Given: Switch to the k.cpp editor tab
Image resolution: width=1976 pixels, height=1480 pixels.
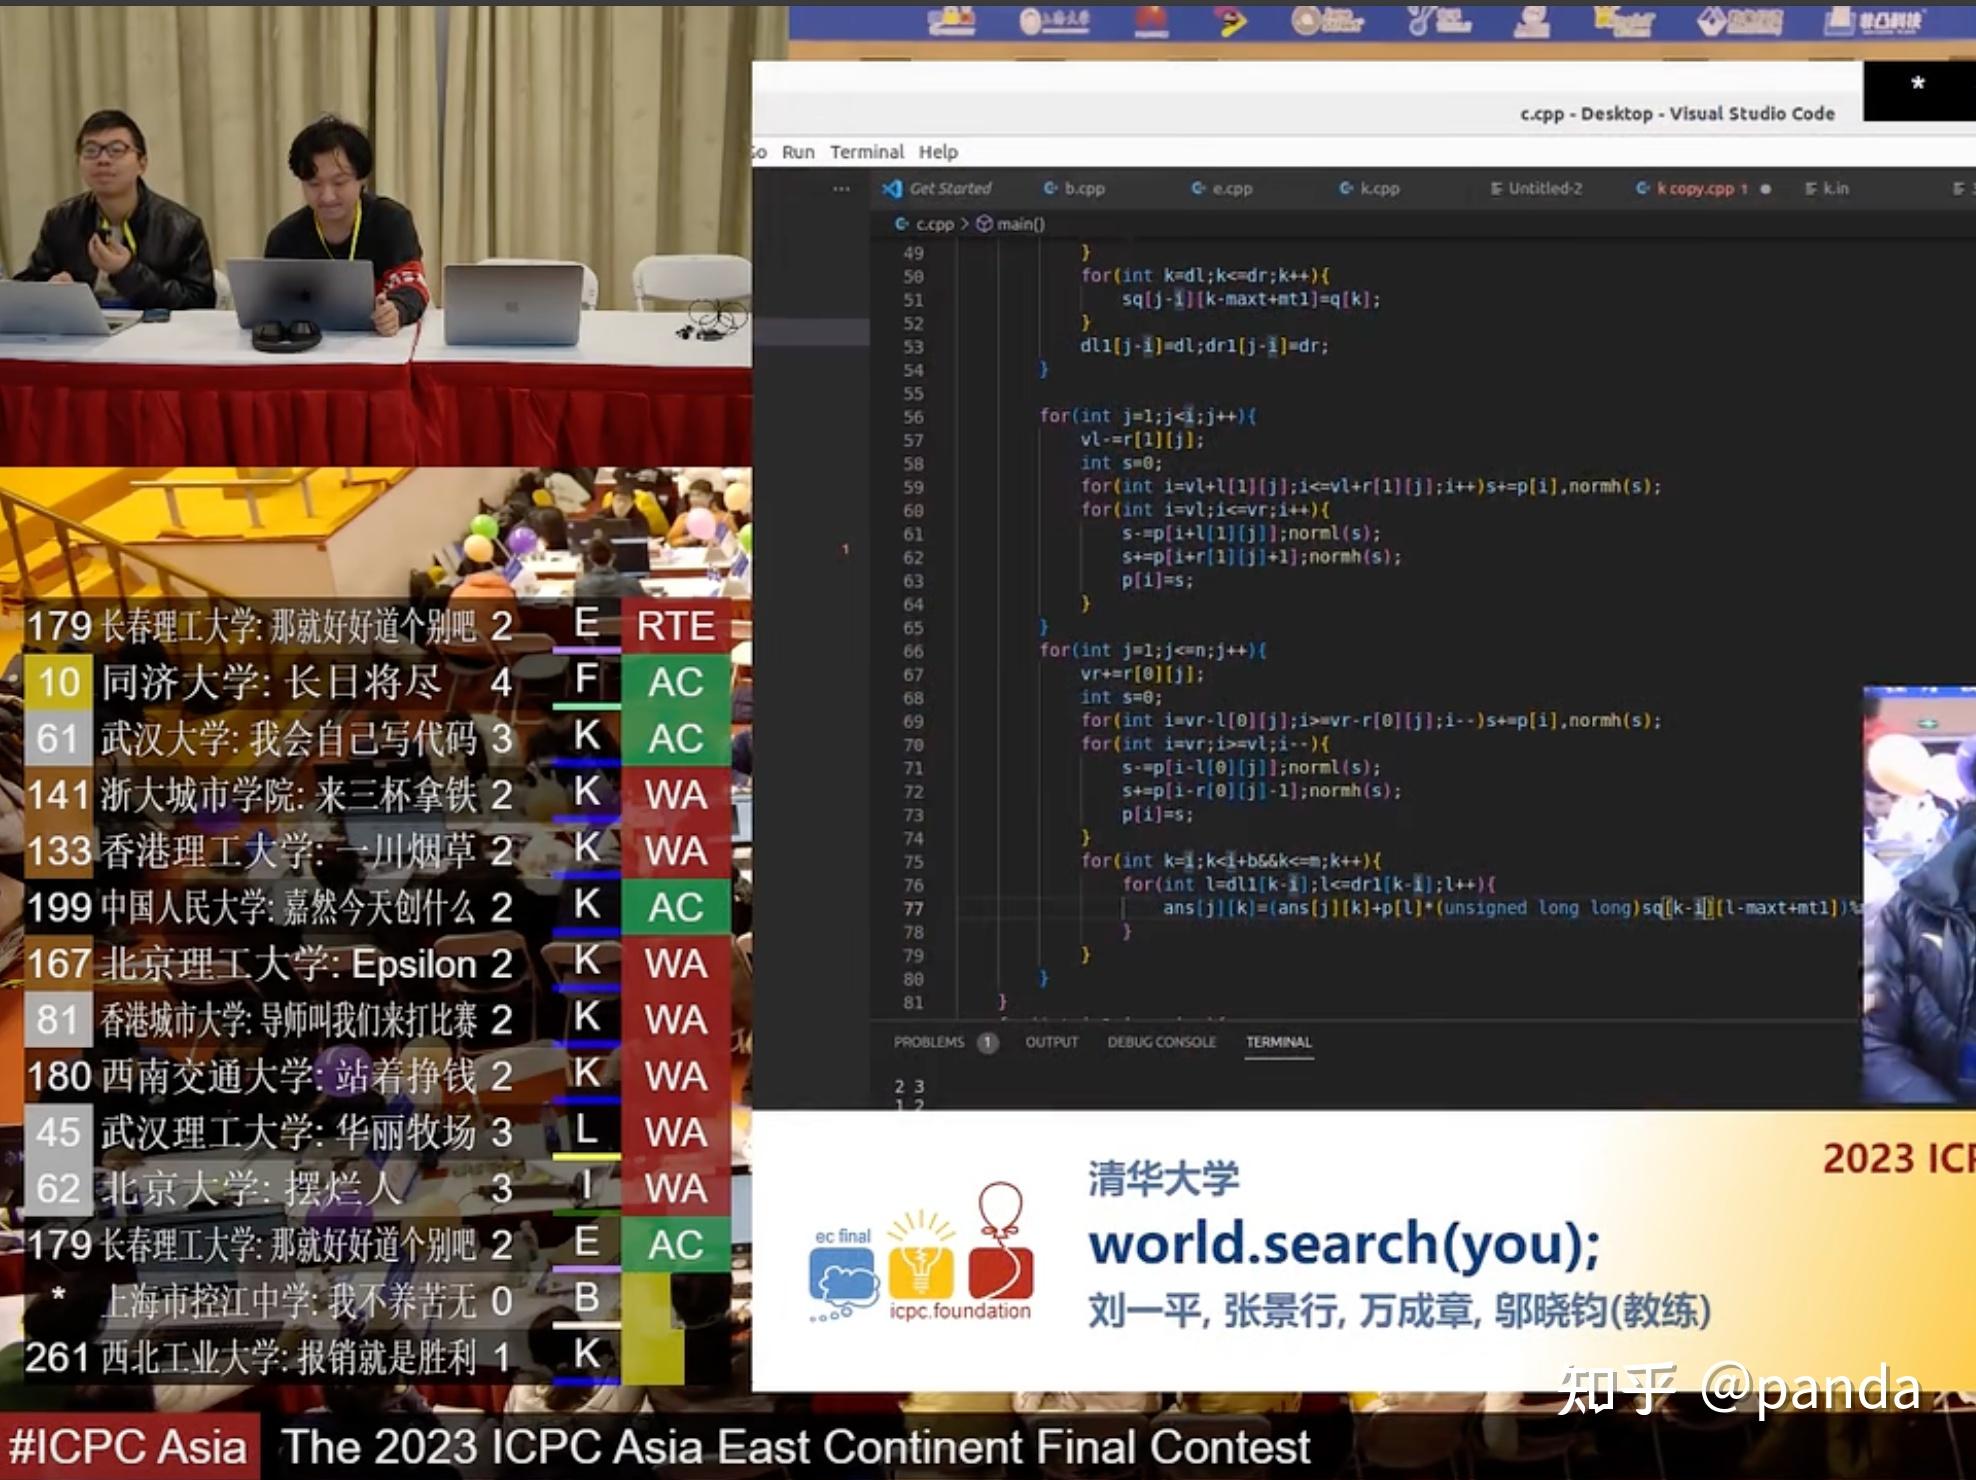Looking at the screenshot, I should point(1380,188).
